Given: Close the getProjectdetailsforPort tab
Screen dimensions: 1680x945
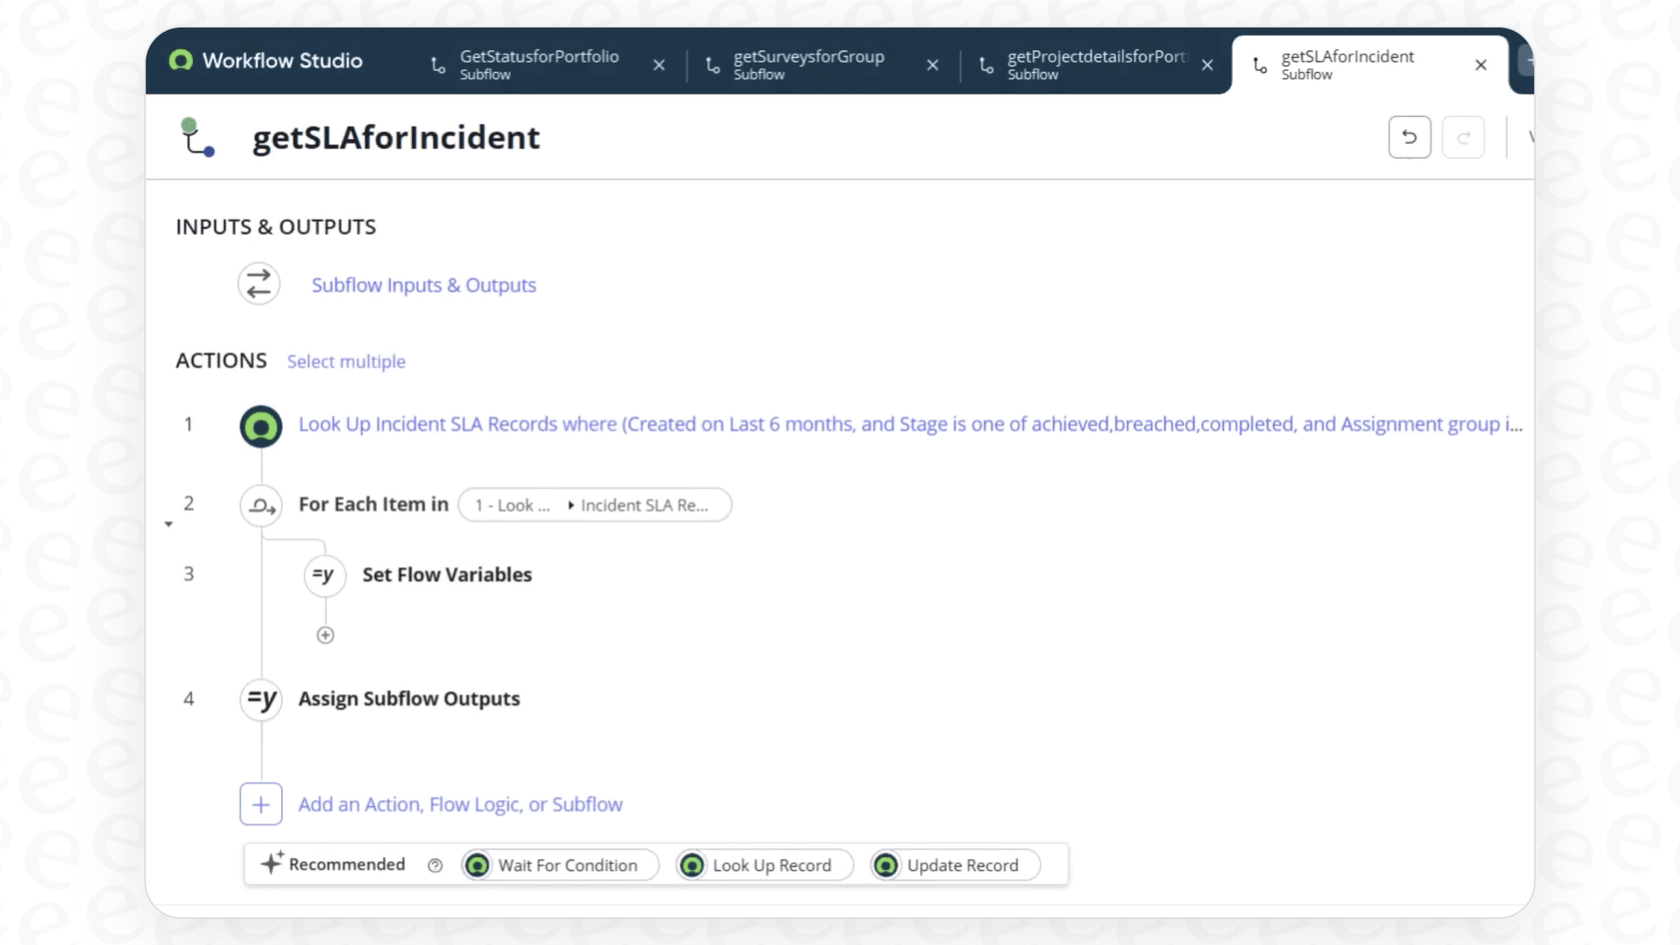Looking at the screenshot, I should [1207, 64].
